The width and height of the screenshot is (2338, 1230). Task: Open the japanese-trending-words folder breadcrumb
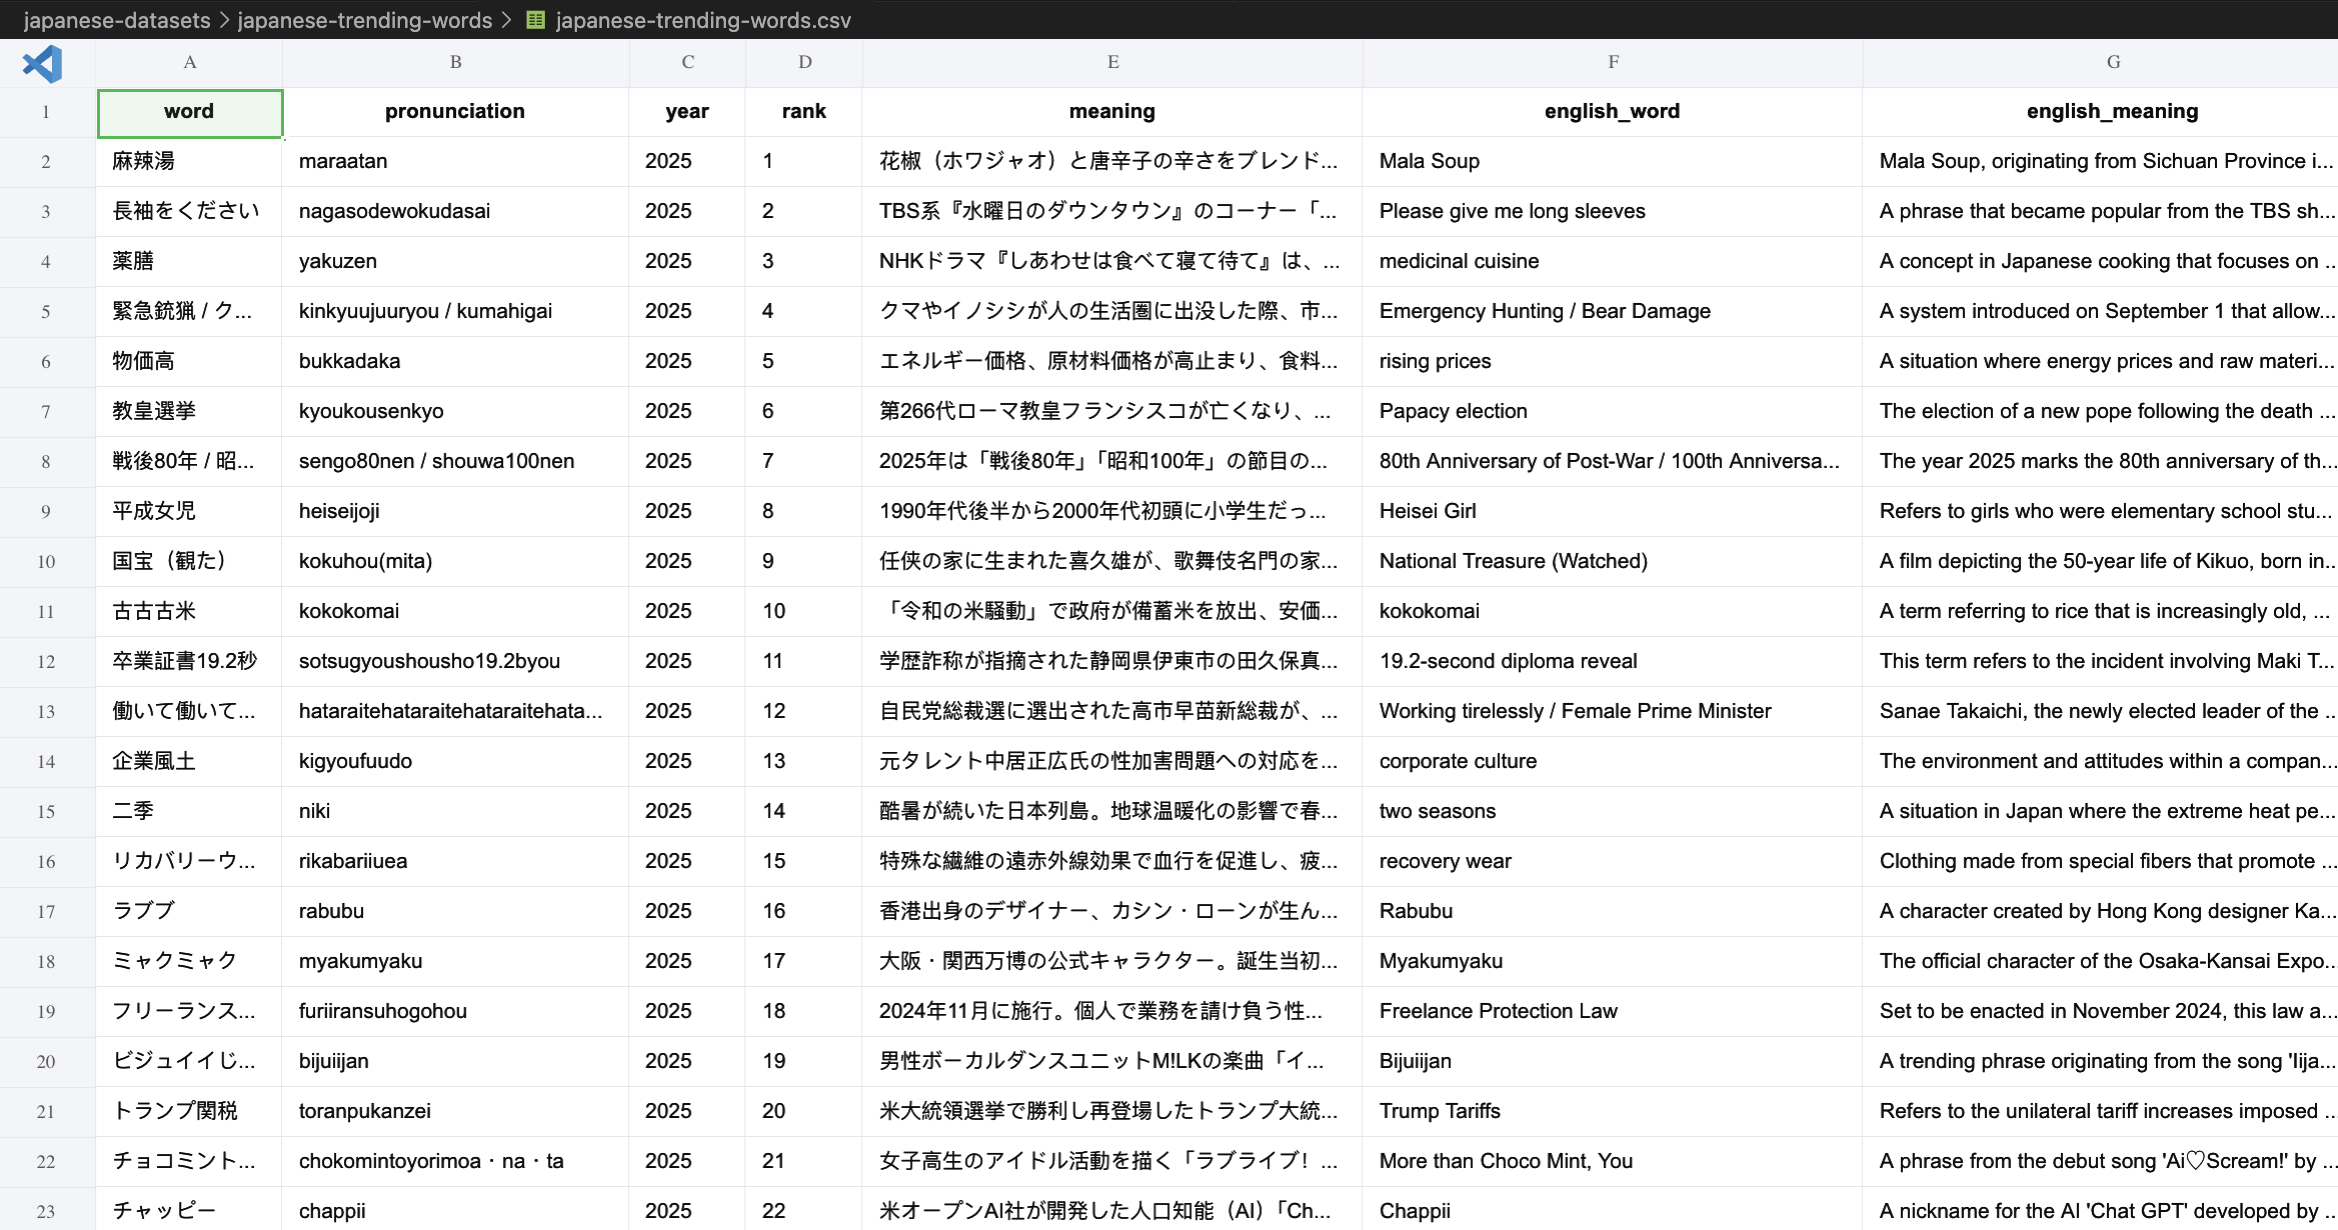click(365, 20)
